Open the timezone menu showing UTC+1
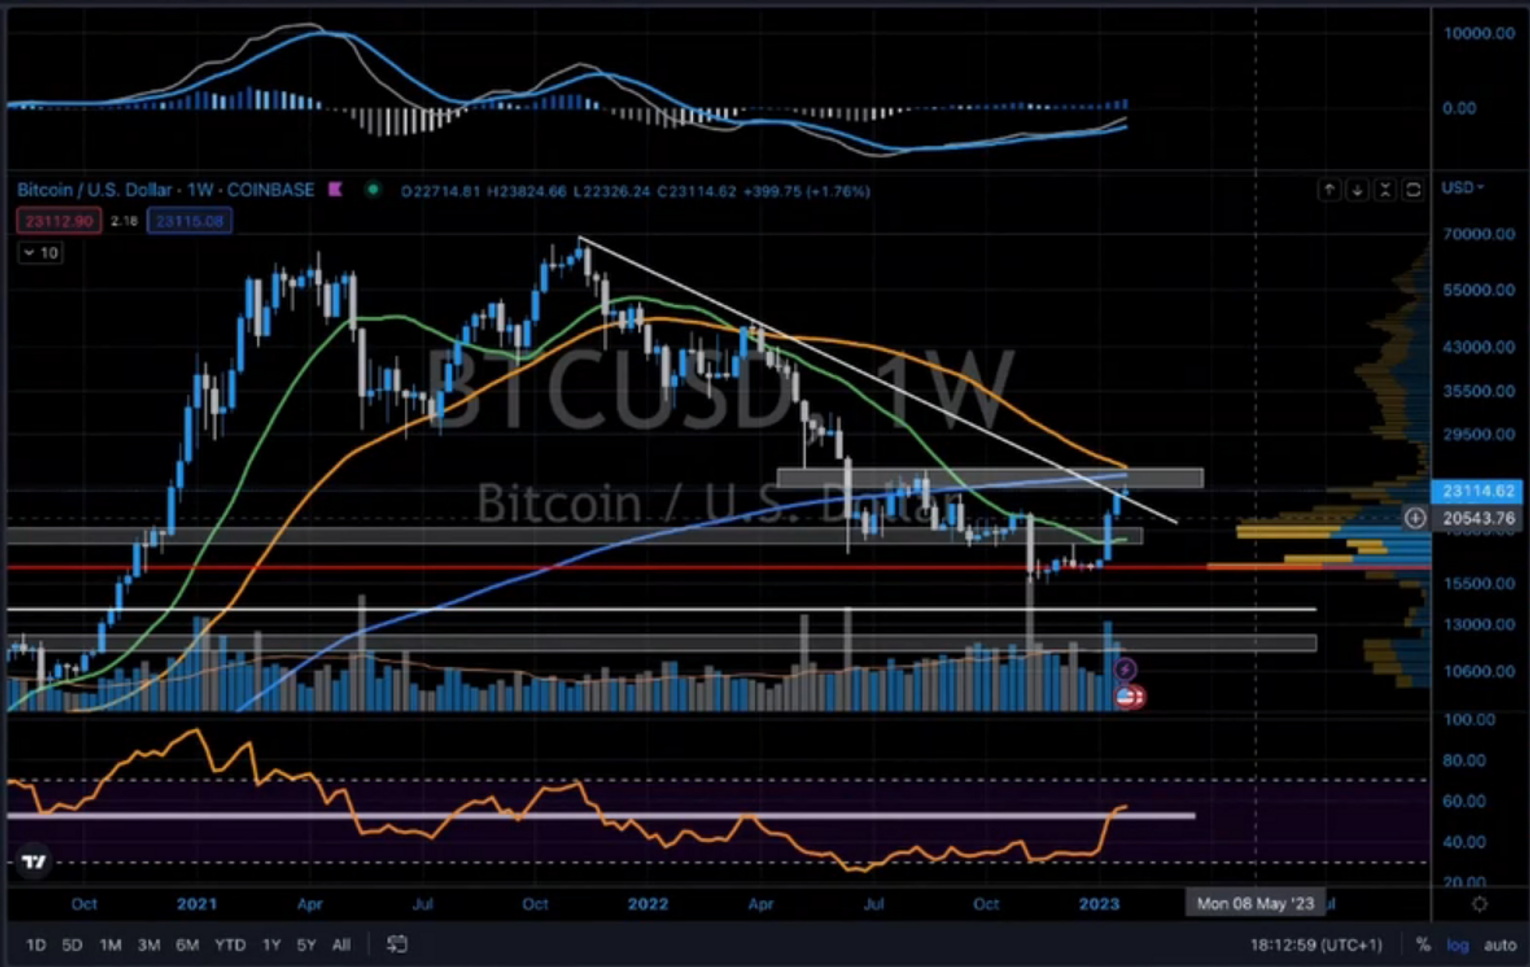Image resolution: width=1530 pixels, height=967 pixels. point(1315,944)
